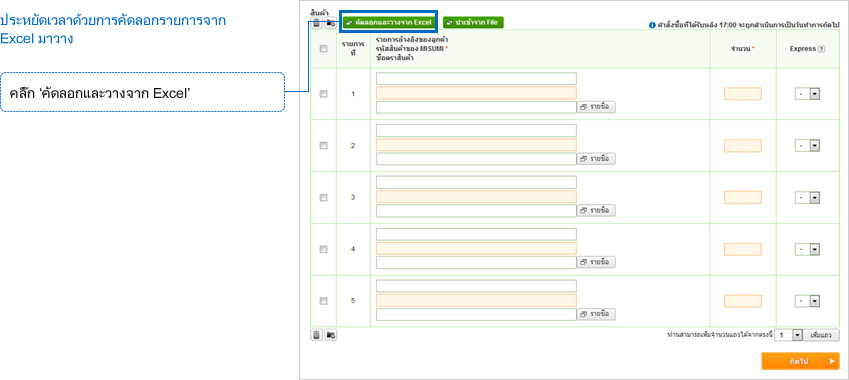Click the 'รายชื่อ' button in row 2
This screenshot has height=380, width=849.
pos(596,159)
